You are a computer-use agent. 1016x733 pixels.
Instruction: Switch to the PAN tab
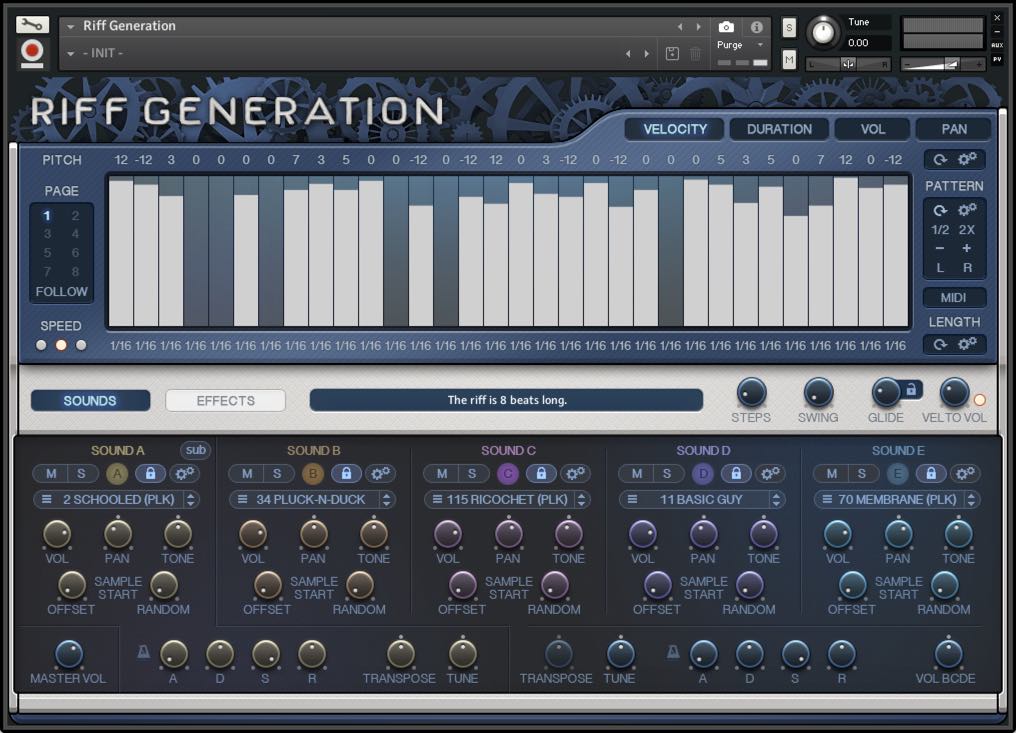954,129
